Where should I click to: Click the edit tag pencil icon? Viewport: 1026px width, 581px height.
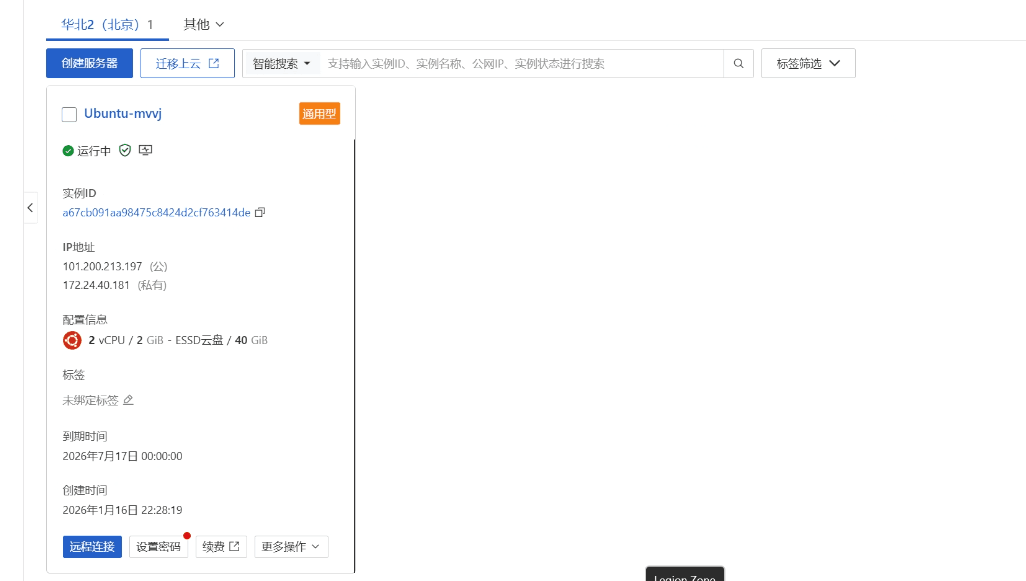[128, 400]
